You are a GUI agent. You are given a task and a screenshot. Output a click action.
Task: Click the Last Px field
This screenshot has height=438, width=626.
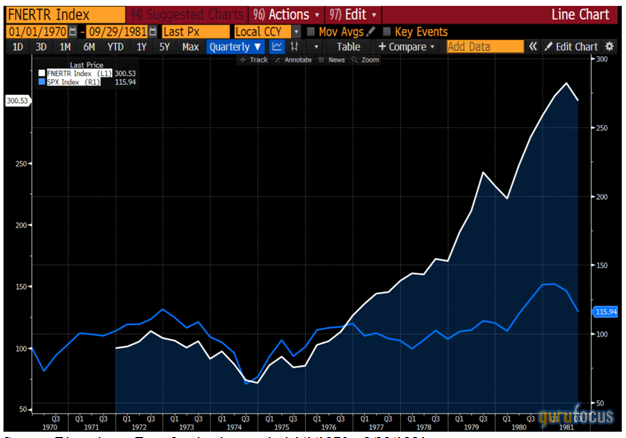click(x=196, y=32)
